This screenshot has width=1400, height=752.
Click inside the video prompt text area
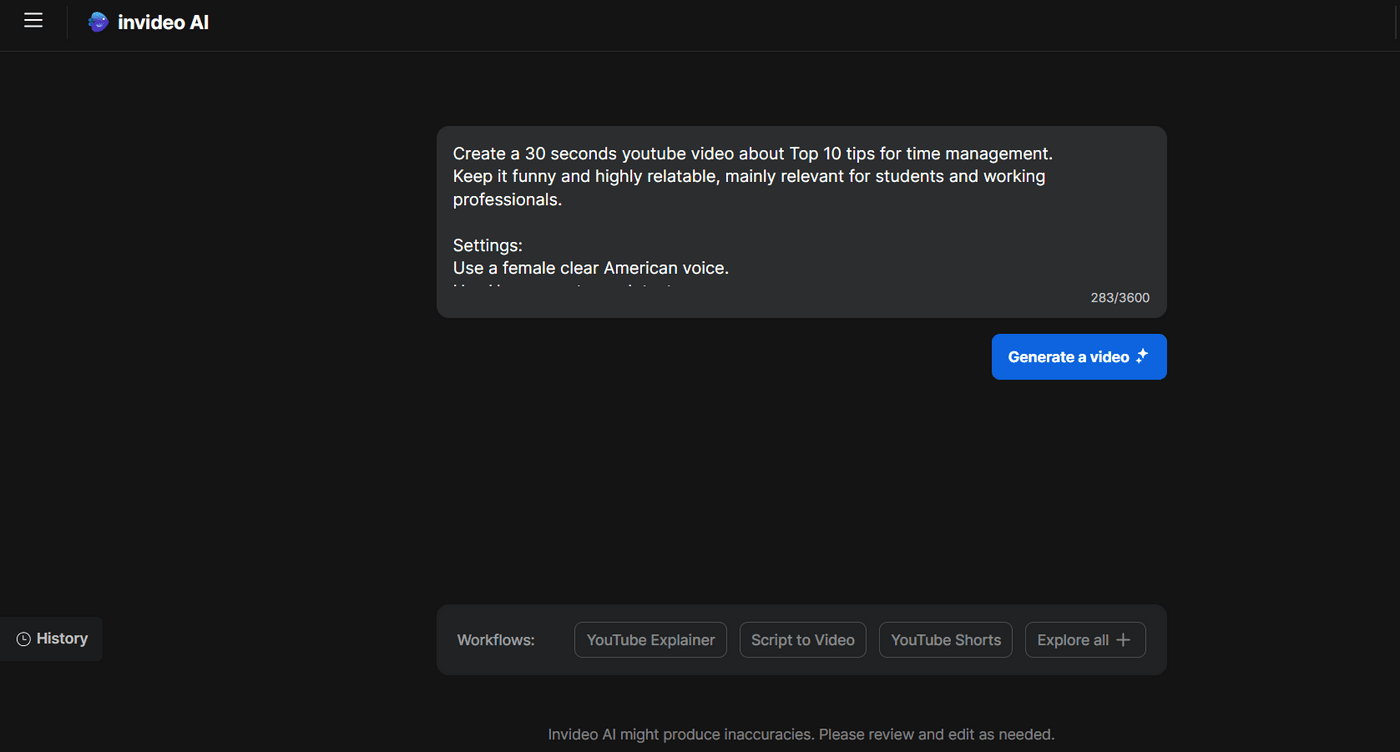[x=800, y=220]
